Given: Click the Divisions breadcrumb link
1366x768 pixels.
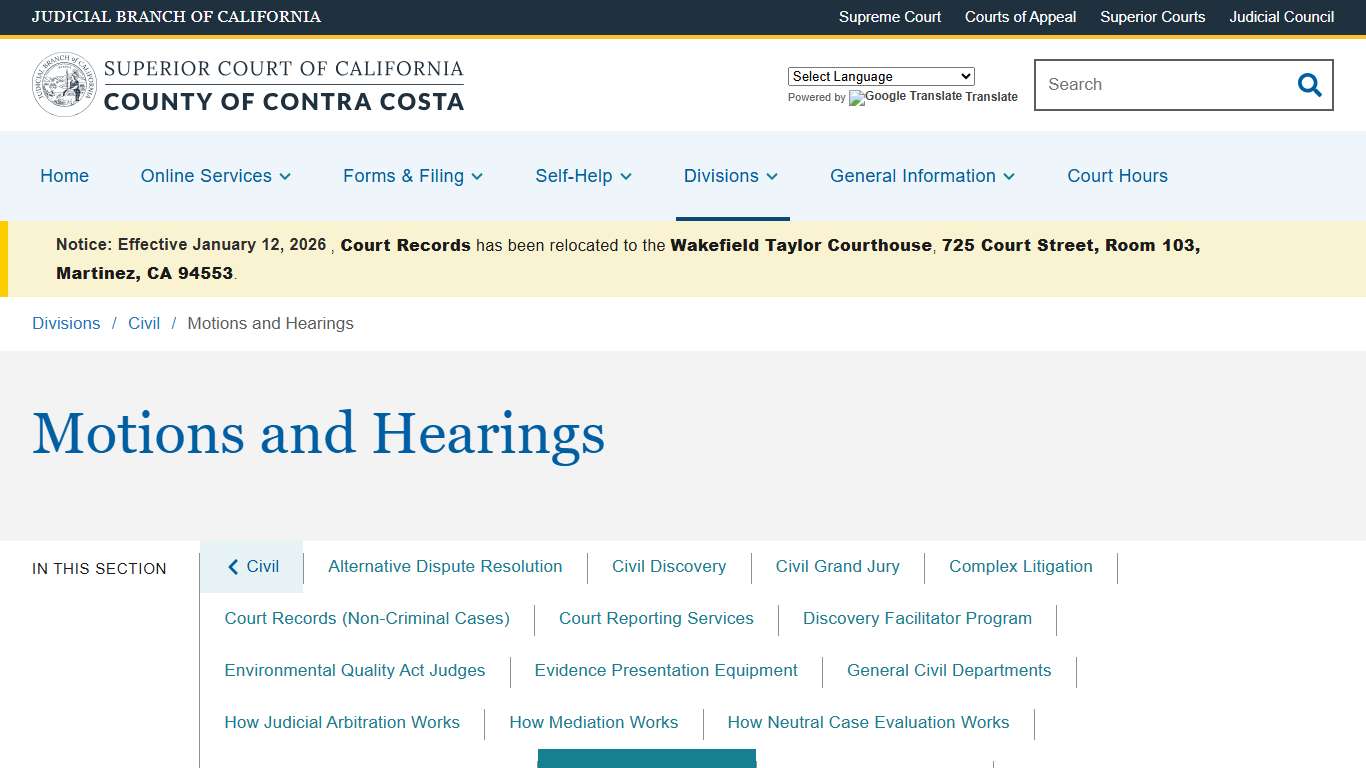Looking at the screenshot, I should [66, 323].
